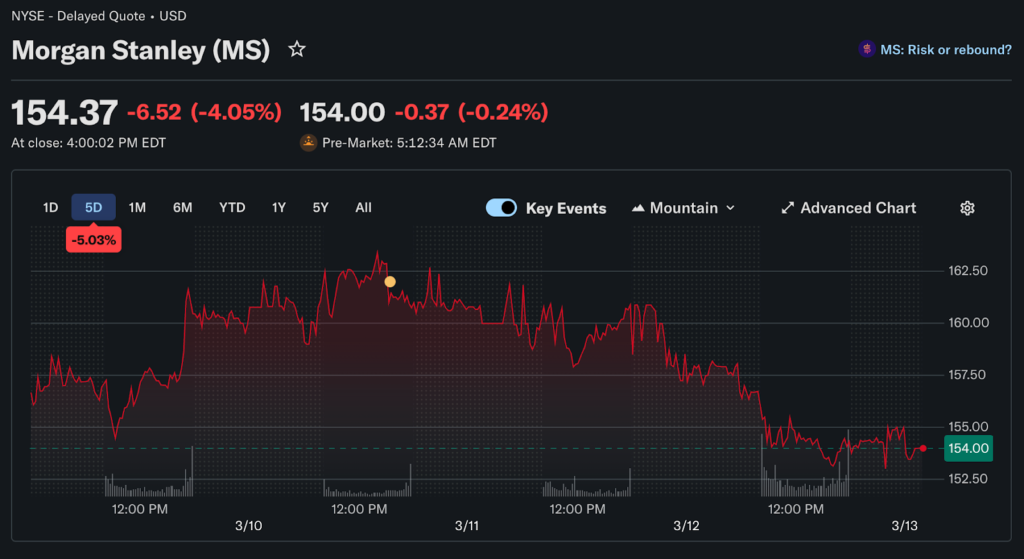Click the yellow key event marker on chart
Viewport: 1024px width, 559px height.
click(x=390, y=282)
